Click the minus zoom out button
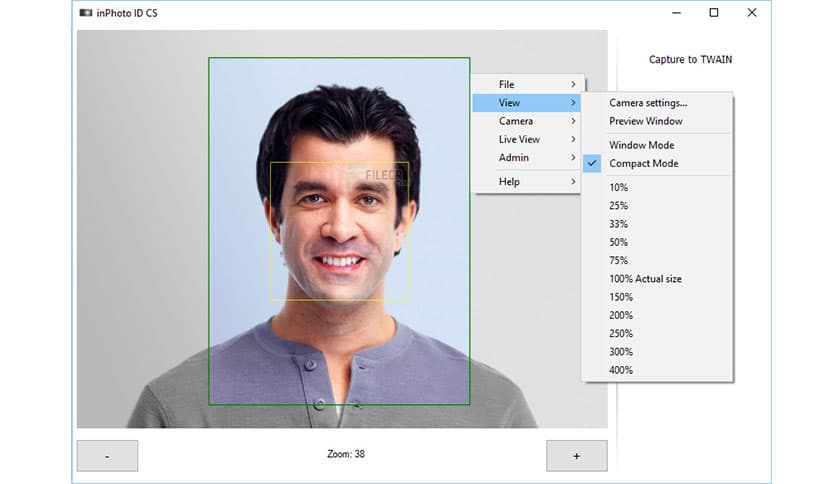 (107, 456)
